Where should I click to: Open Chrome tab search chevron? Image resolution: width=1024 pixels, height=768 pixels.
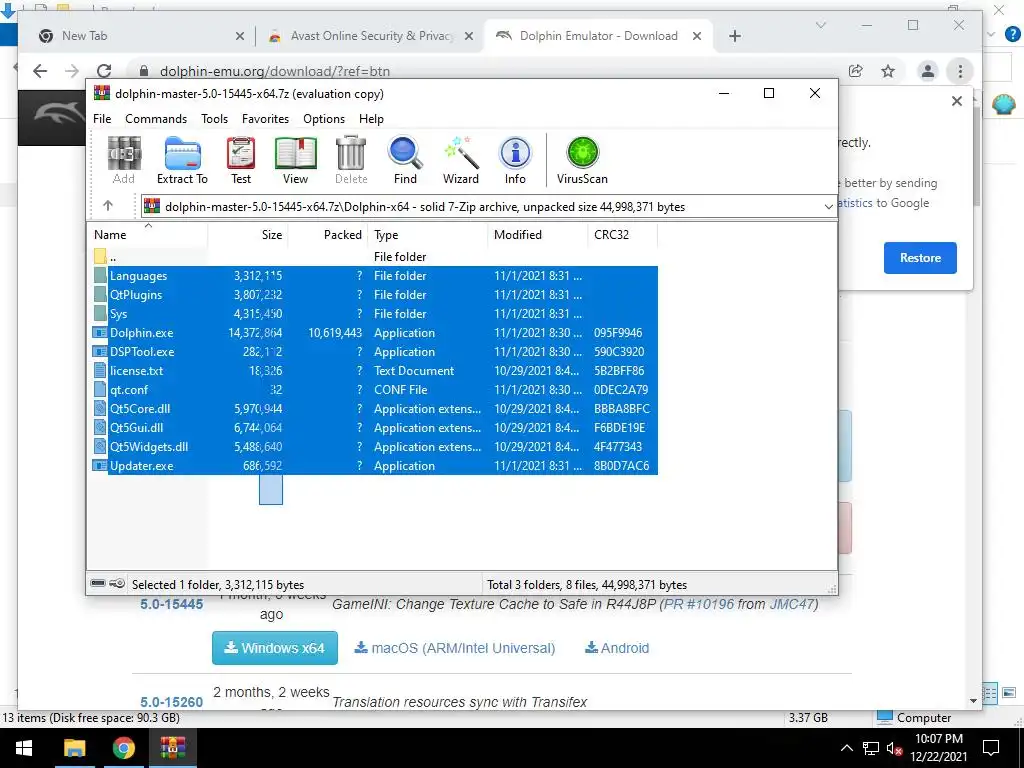click(821, 25)
